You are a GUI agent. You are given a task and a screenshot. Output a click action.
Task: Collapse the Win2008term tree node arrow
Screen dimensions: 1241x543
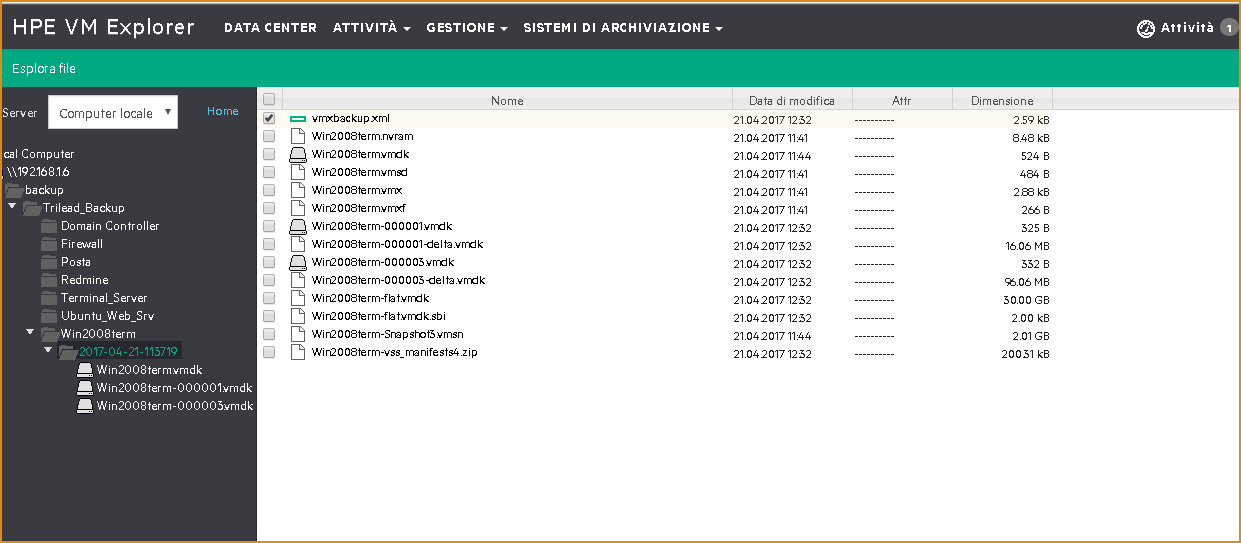[x=30, y=333]
